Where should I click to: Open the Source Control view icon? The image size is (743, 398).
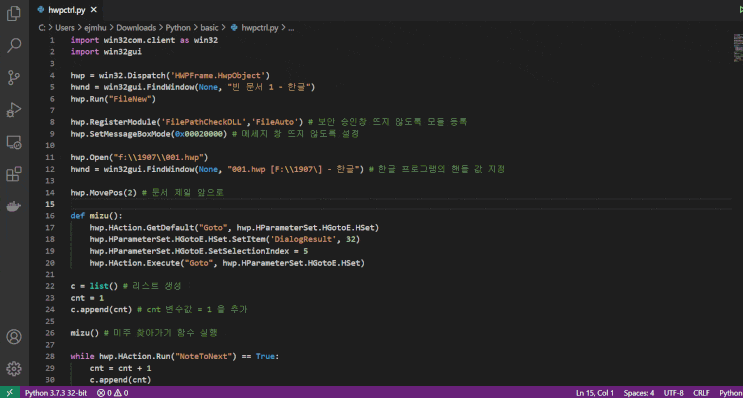14,78
